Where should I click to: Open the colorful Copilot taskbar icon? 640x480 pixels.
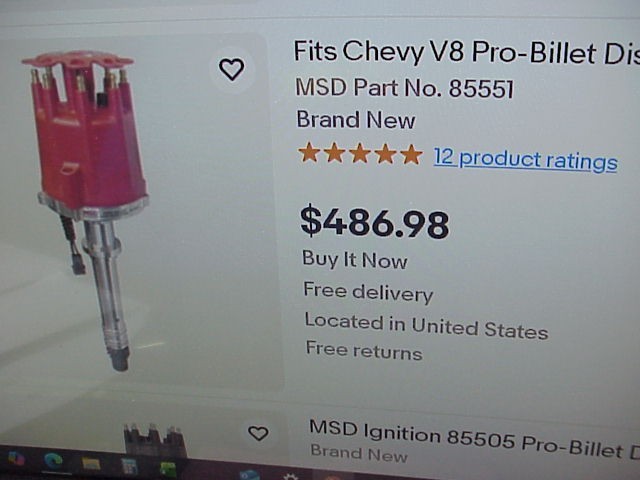pyautogui.click(x=16, y=459)
